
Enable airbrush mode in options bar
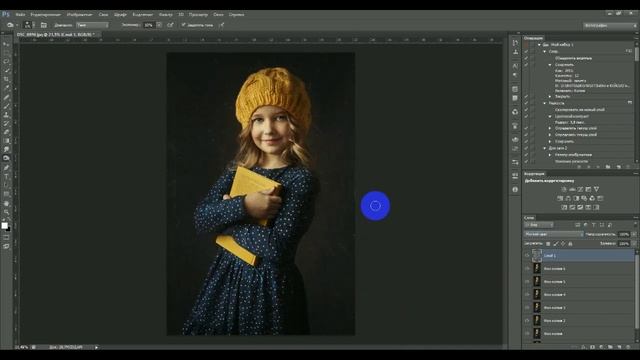[170, 25]
